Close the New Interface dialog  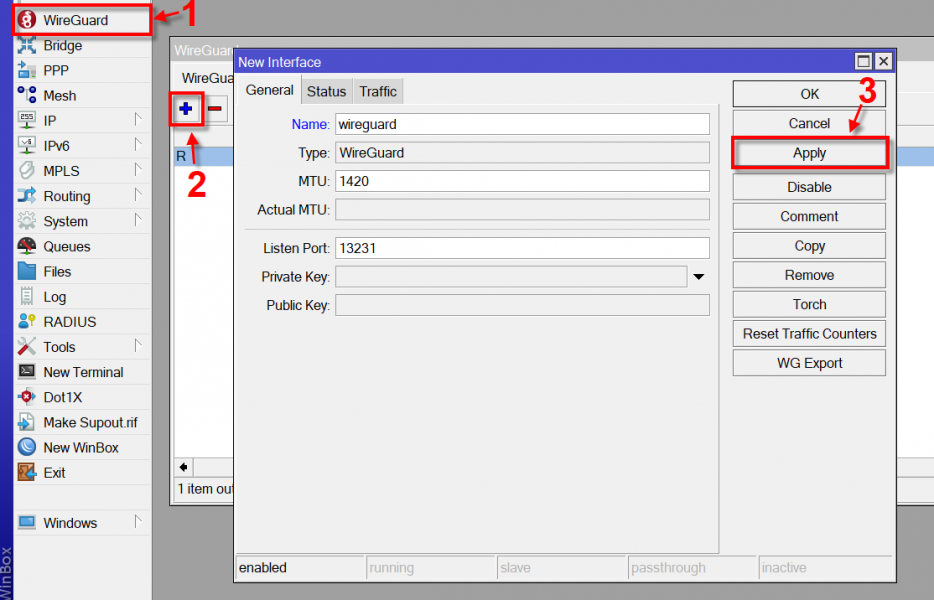(883, 61)
